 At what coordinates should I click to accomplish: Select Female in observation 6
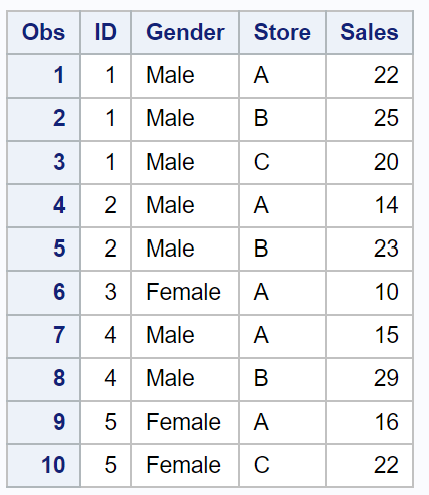pos(183,292)
